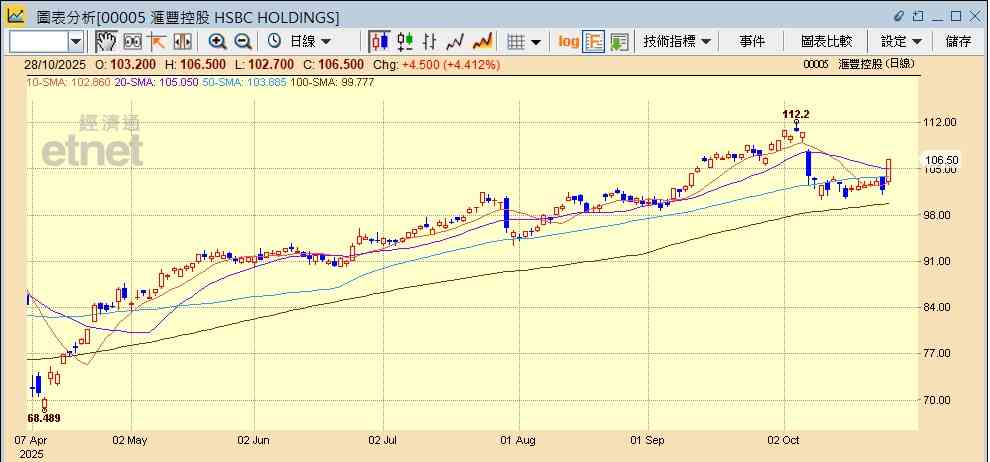Screen dimensions: 990x462
Task: Open the 技術指標 menu
Action: [x=677, y=41]
